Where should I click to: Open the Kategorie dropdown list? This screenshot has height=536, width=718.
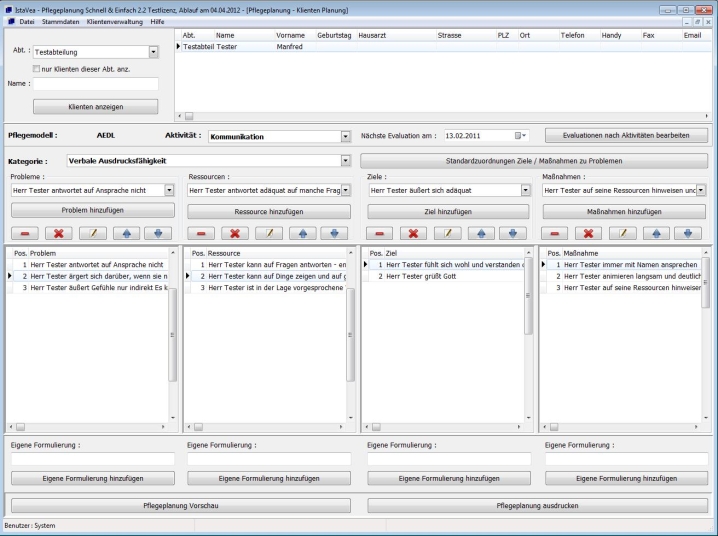pos(345,160)
